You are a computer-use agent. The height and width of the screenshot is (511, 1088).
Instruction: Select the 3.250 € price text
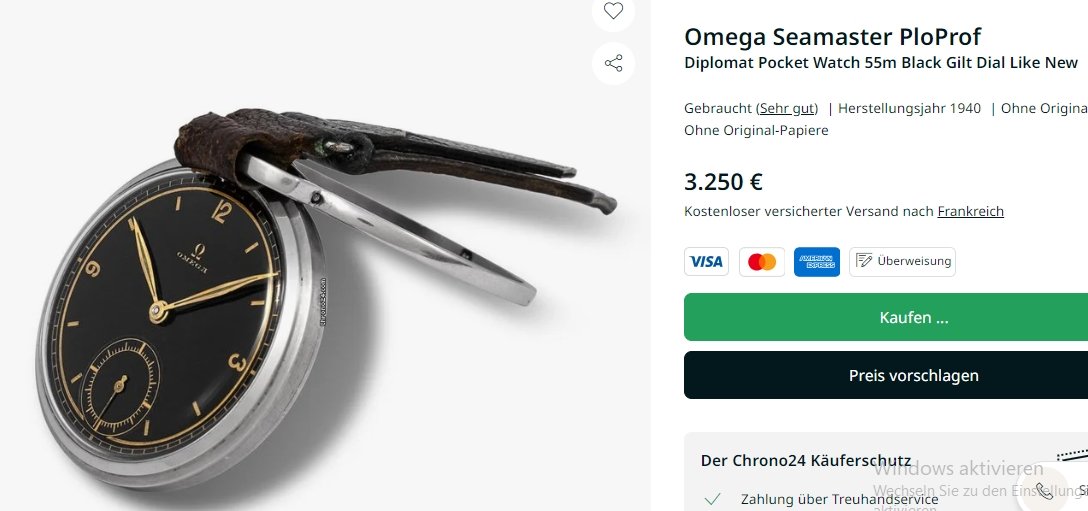pyautogui.click(x=723, y=182)
